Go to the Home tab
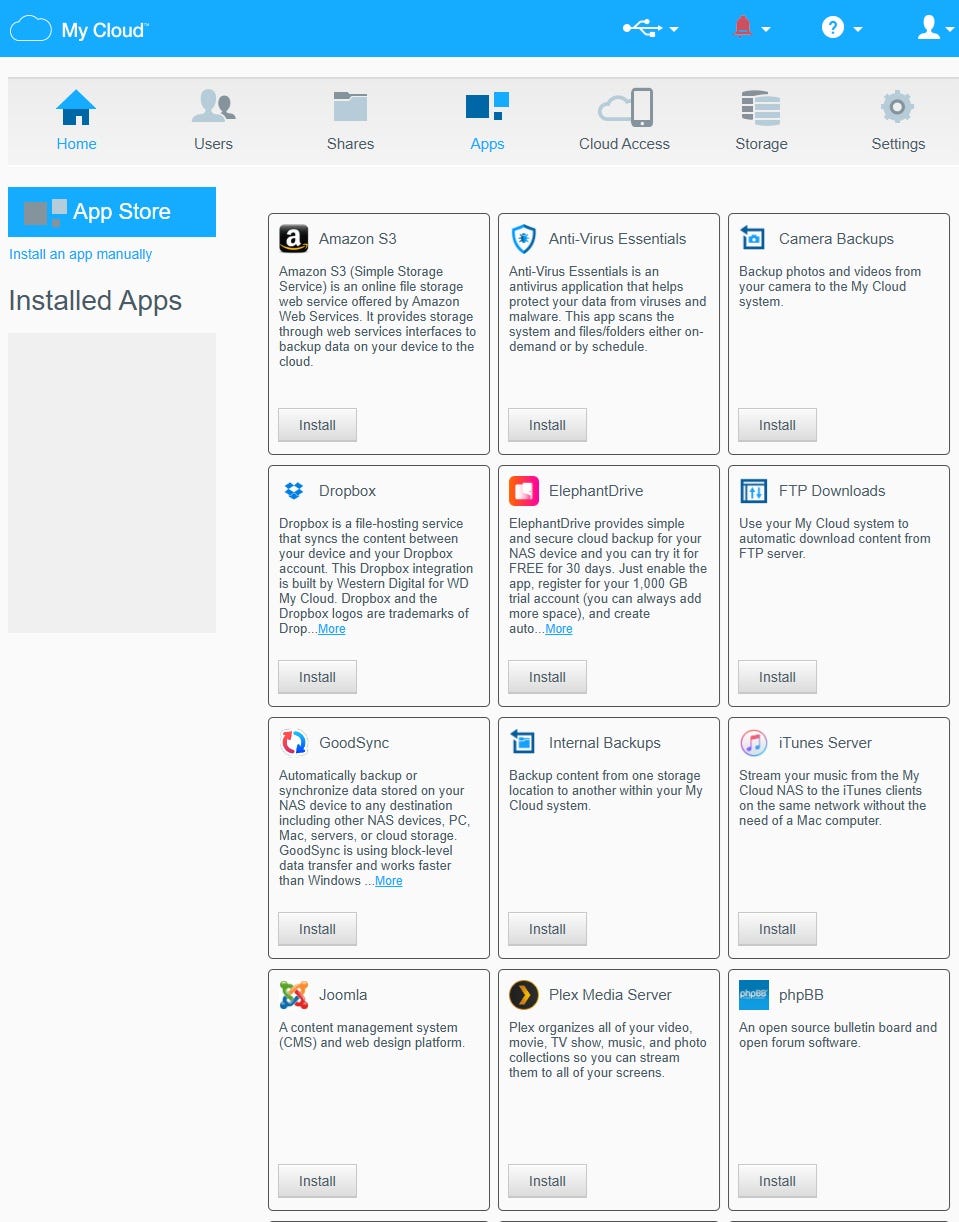Screen dimensions: 959x1222 (76, 120)
